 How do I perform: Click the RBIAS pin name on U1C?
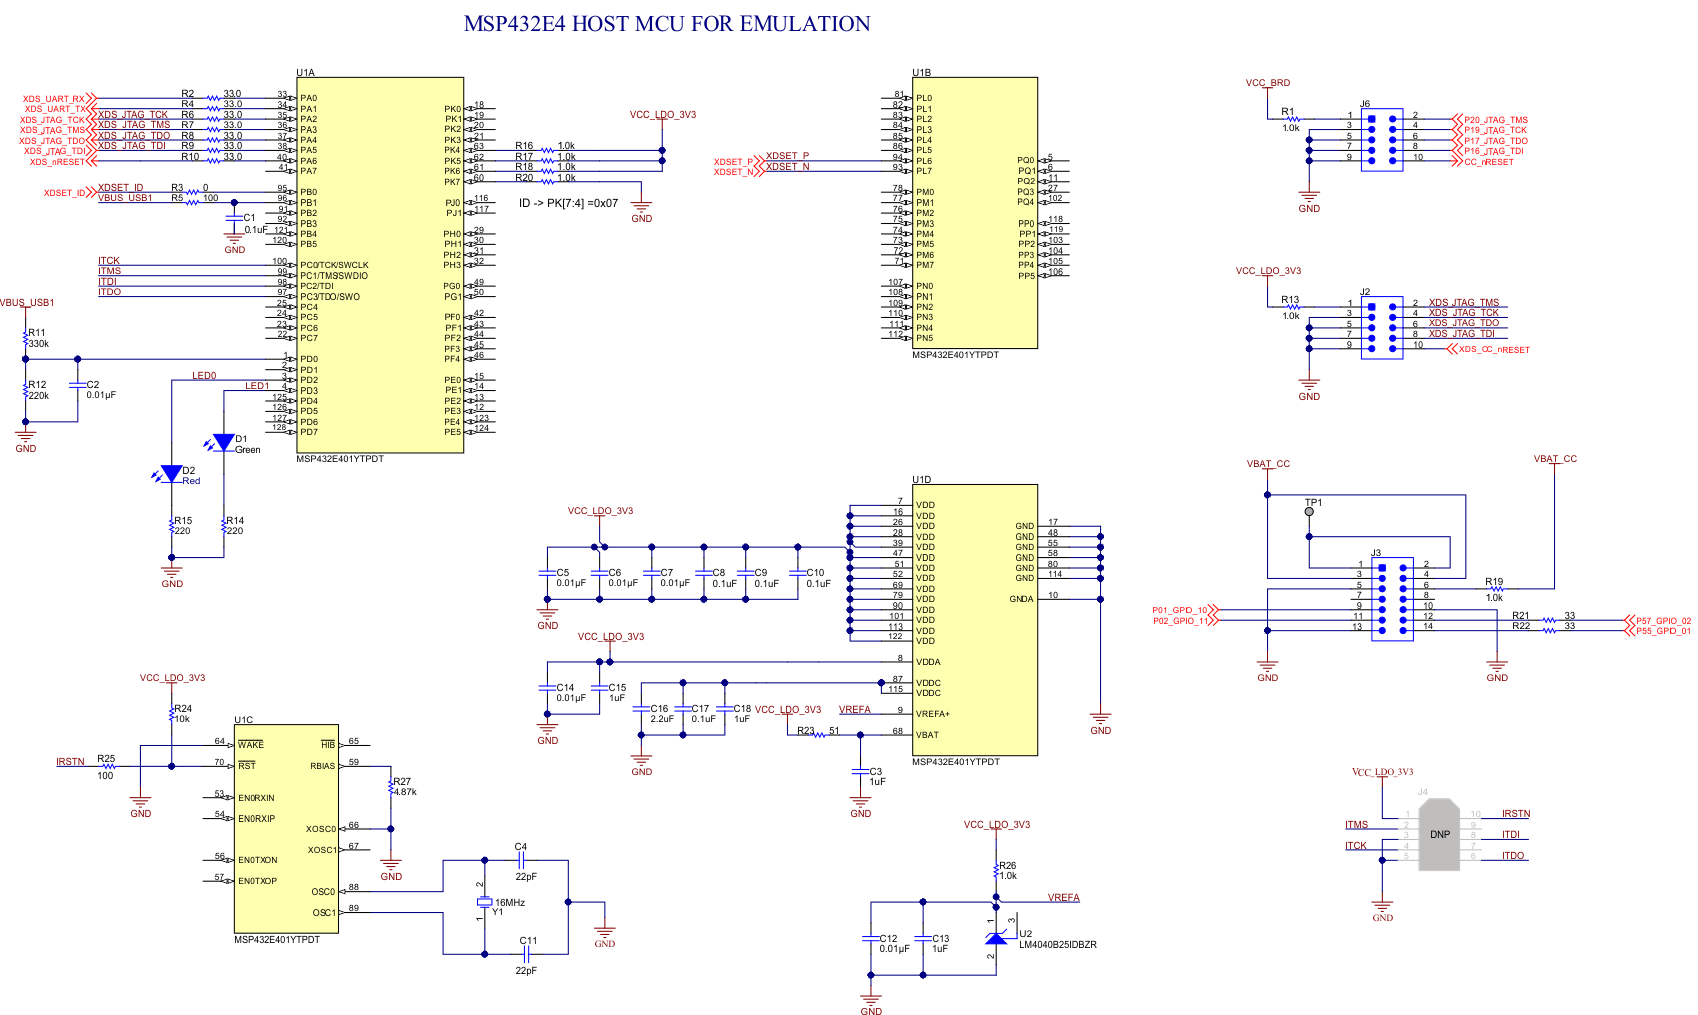pyautogui.click(x=323, y=766)
